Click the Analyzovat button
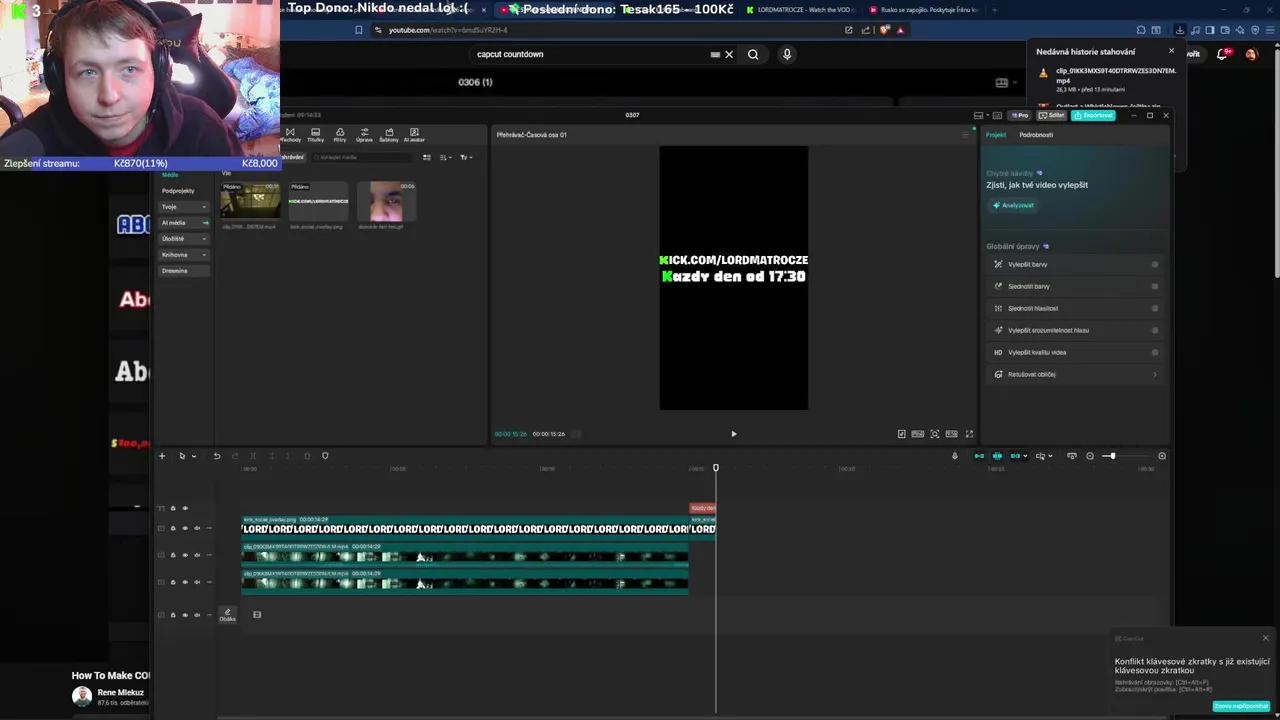 (x=1013, y=205)
